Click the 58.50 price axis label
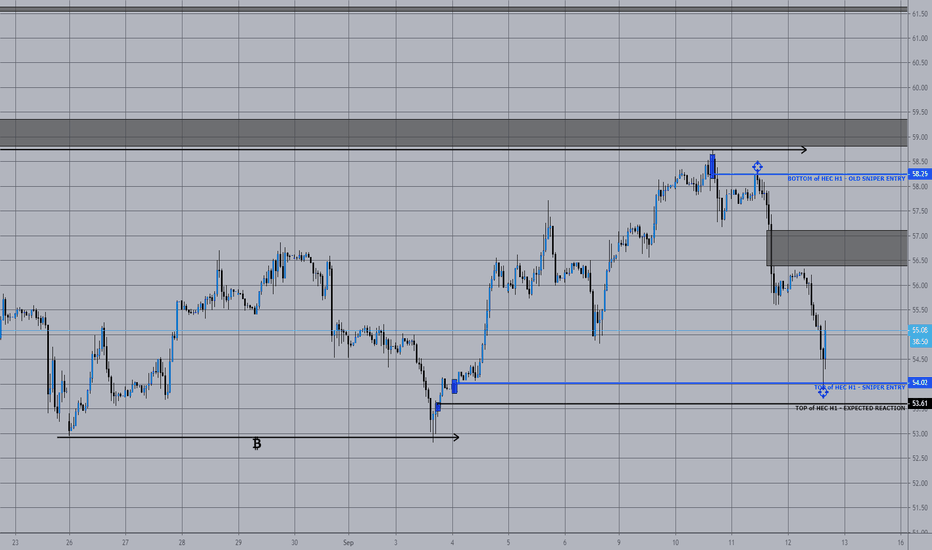This screenshot has width=932, height=550. (920, 162)
